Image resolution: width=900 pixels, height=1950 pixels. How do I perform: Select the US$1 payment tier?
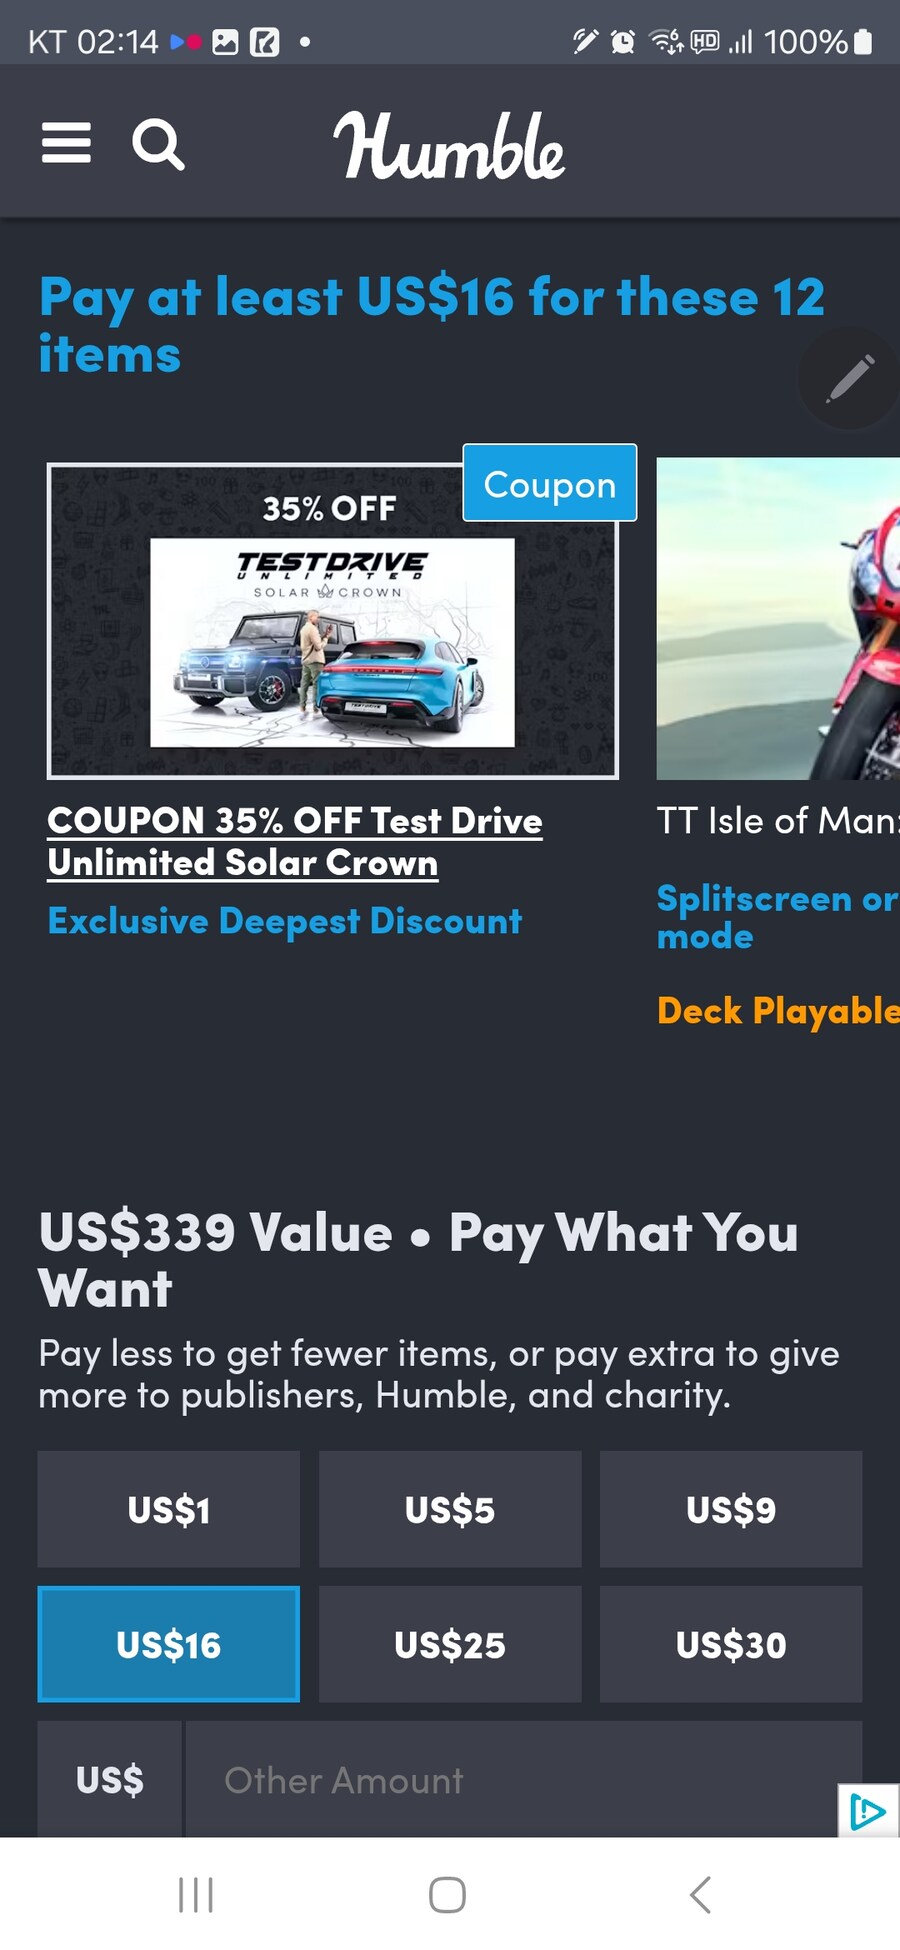(x=169, y=1509)
